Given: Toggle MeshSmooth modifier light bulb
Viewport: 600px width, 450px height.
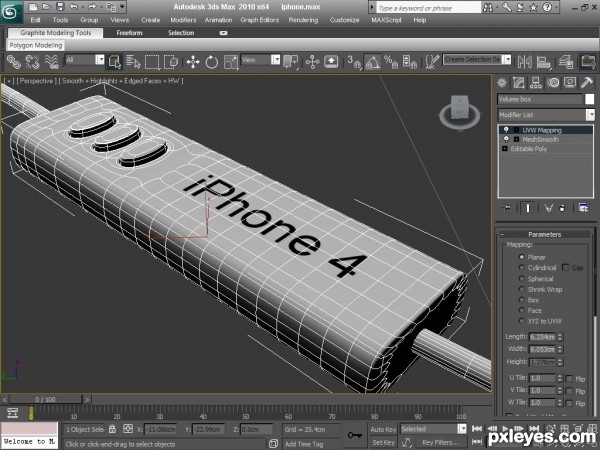Looking at the screenshot, I should point(506,139).
